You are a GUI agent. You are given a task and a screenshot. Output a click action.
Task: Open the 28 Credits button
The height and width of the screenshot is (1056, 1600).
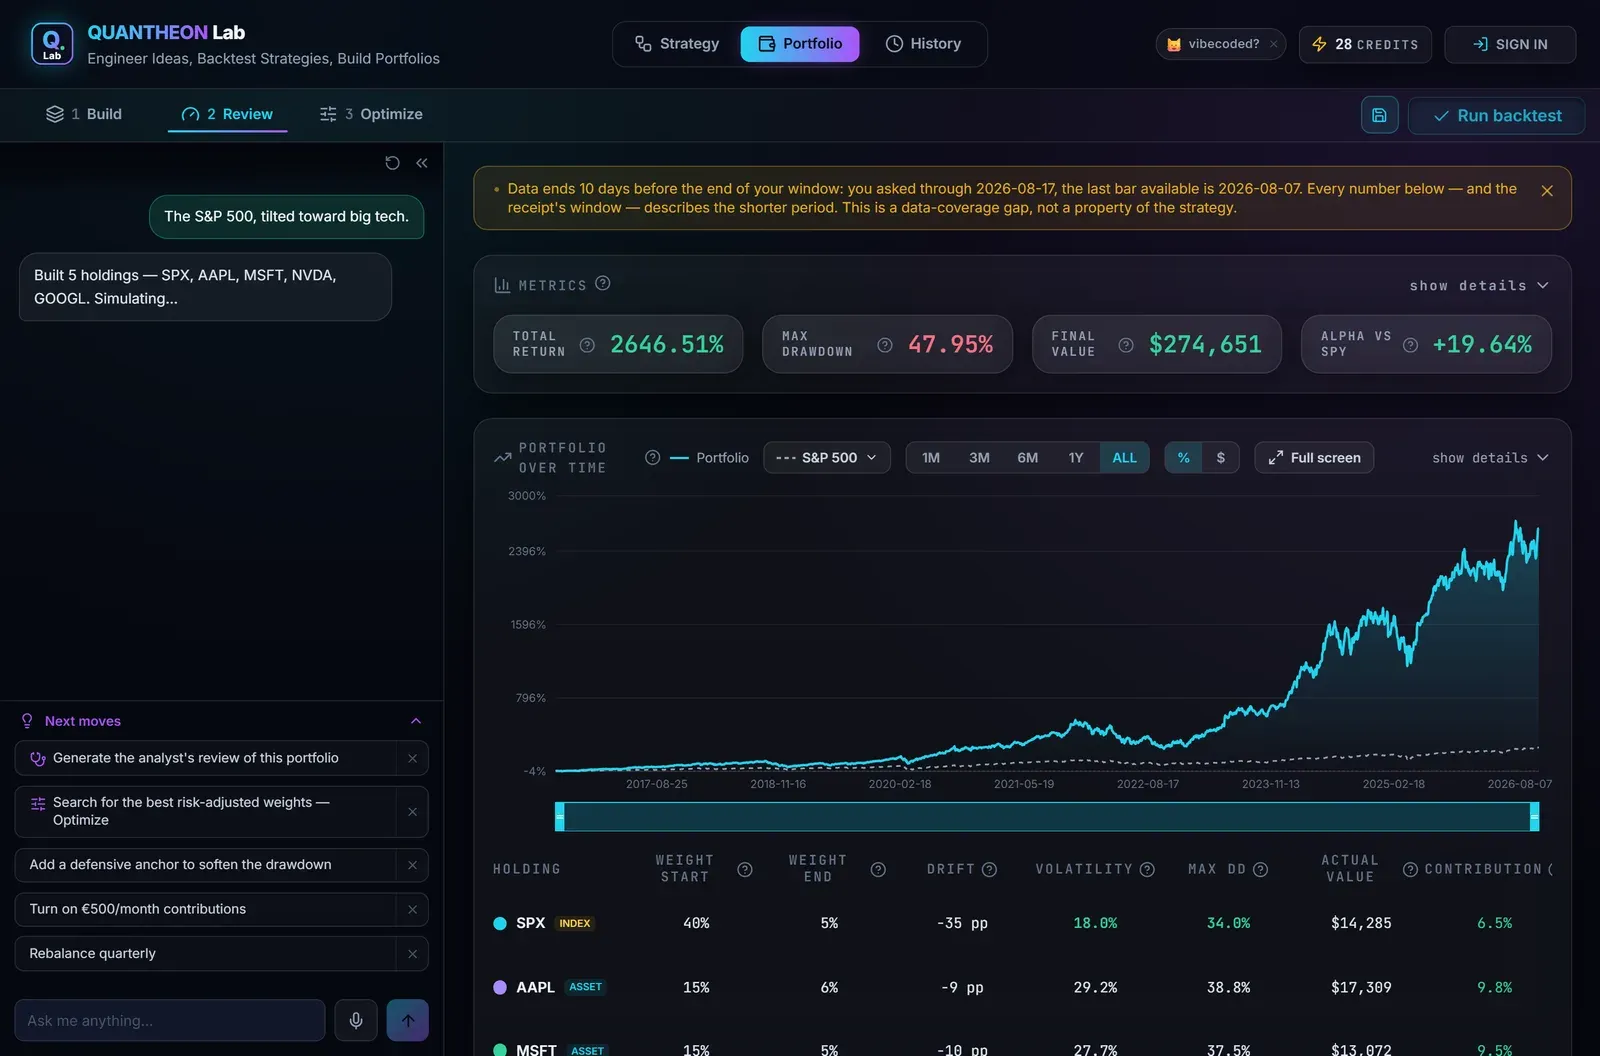click(1365, 44)
